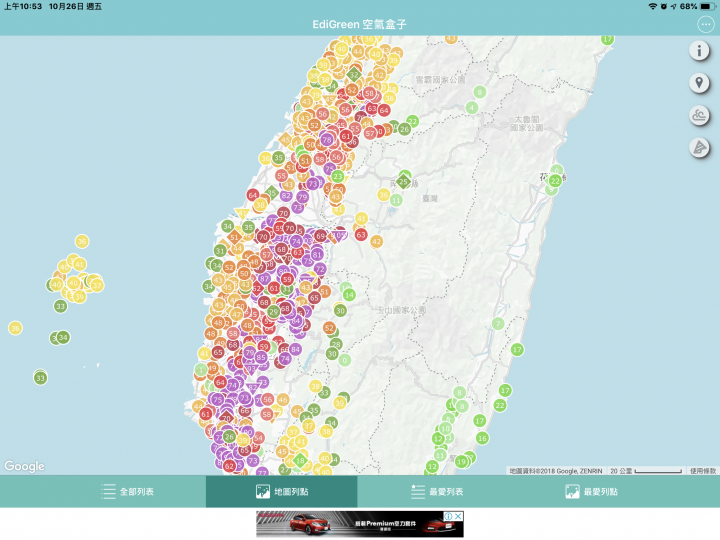The width and height of the screenshot is (720, 540).
Task: Select the green diamond 32 marker
Action: (354, 74)
